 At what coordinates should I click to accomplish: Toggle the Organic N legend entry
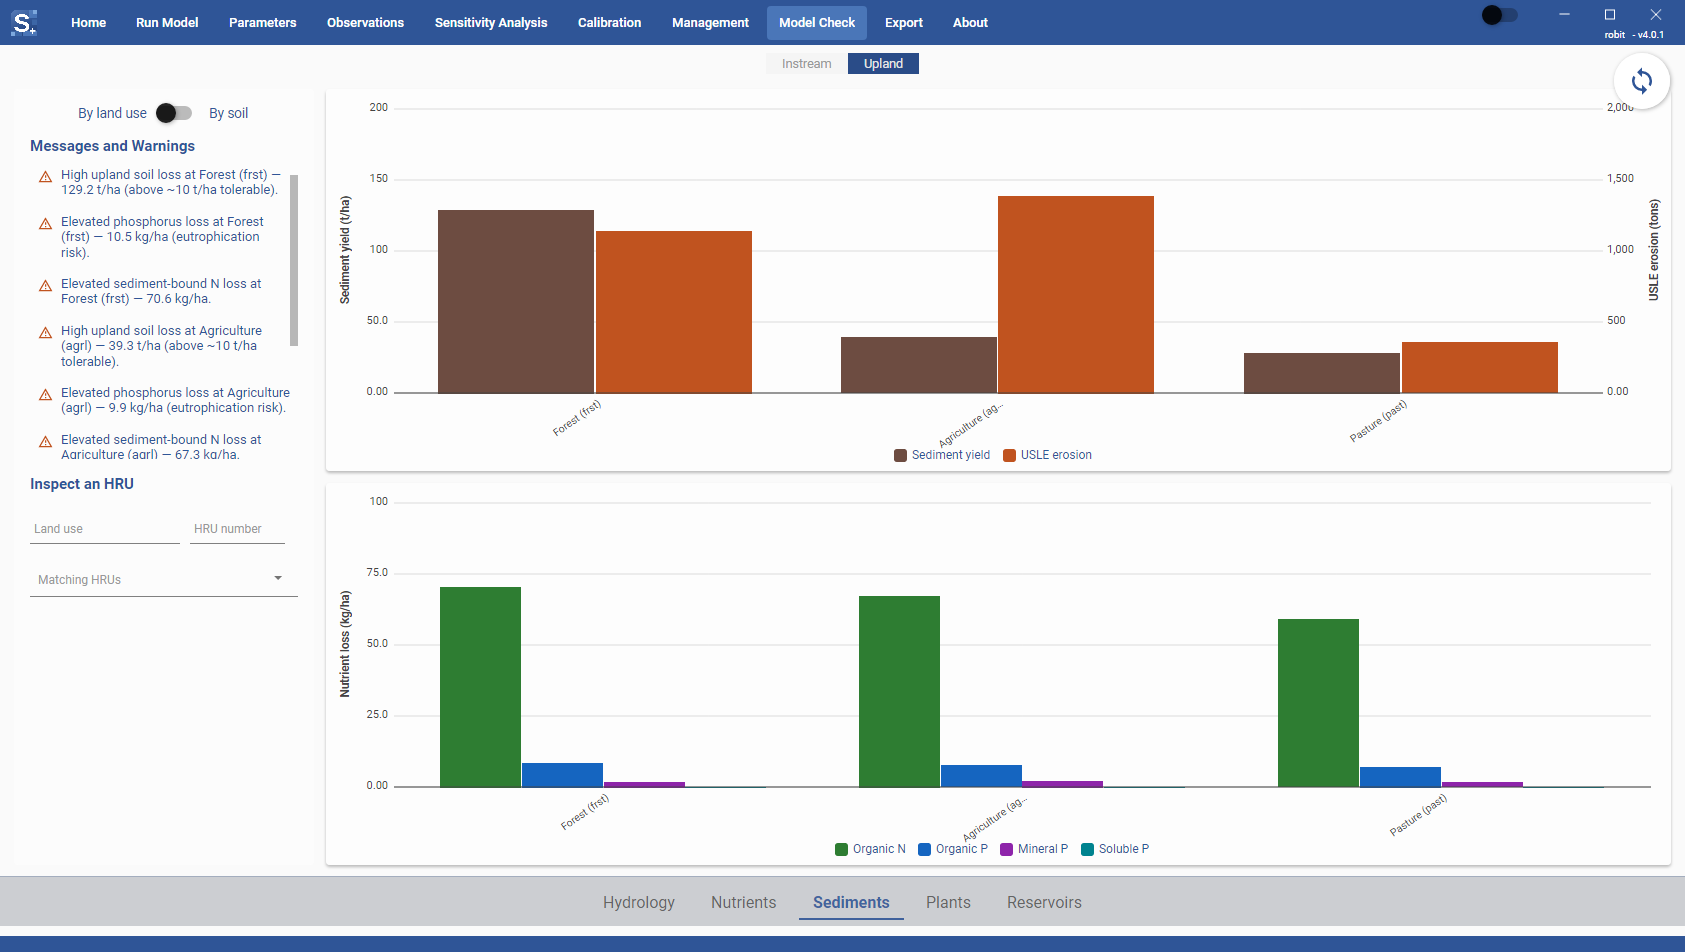point(870,849)
